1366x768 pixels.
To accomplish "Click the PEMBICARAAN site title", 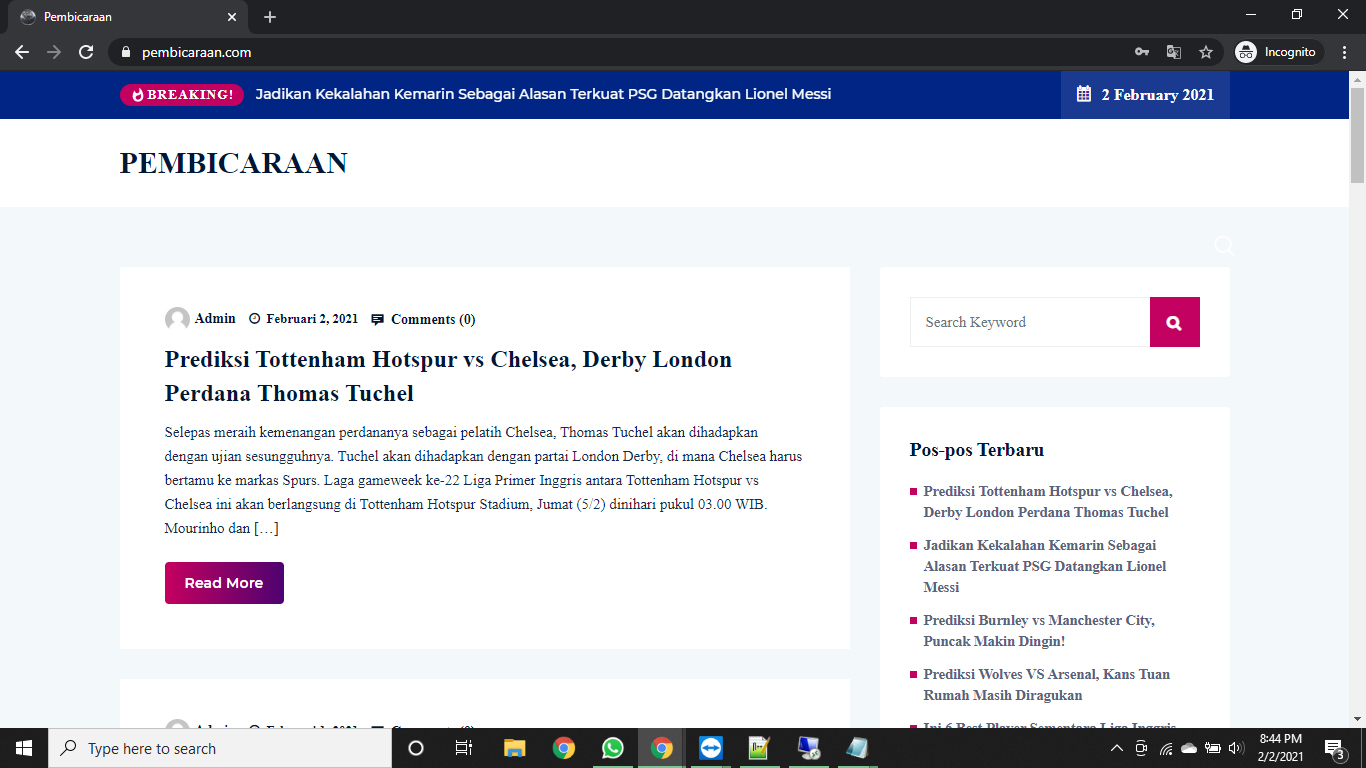I will tap(234, 163).
